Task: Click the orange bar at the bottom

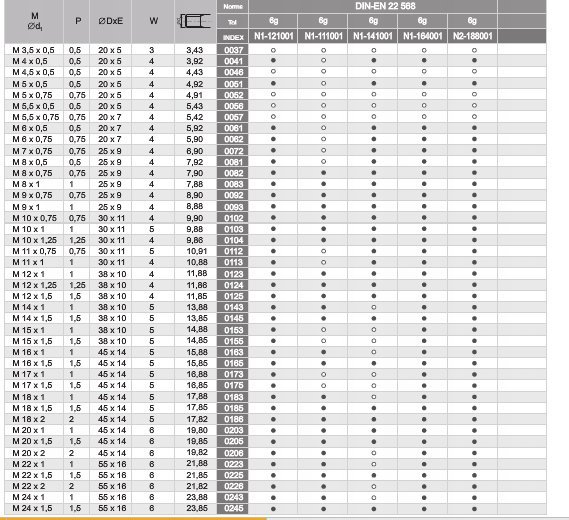Action: [x=134, y=519]
